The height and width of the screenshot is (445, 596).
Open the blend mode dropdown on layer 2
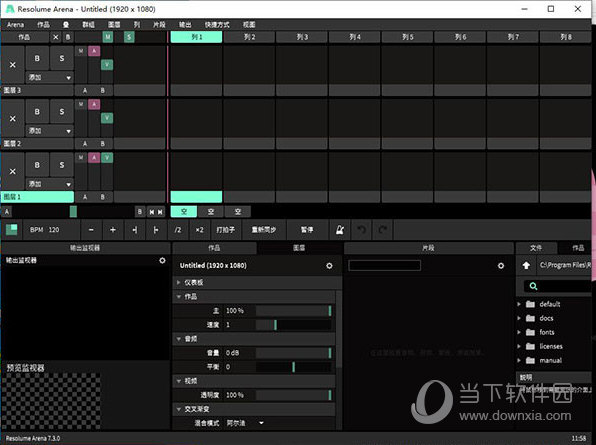49,131
